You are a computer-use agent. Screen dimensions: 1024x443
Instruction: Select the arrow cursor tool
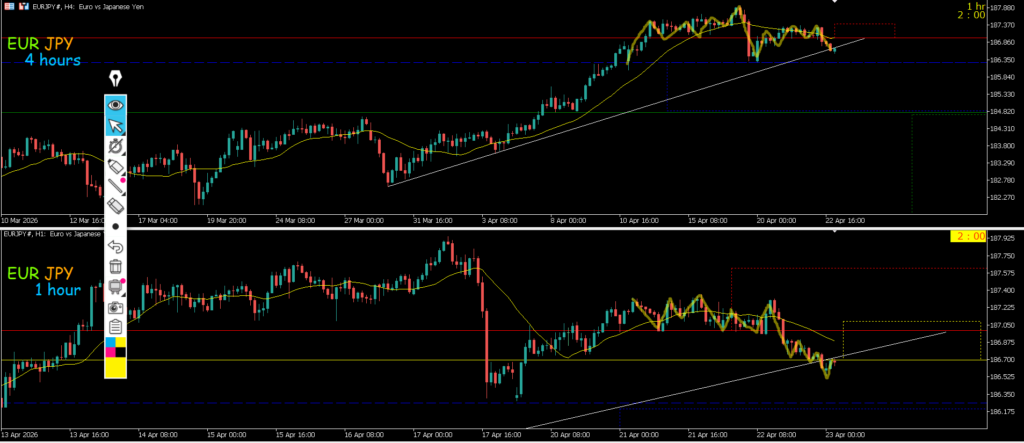tap(116, 125)
